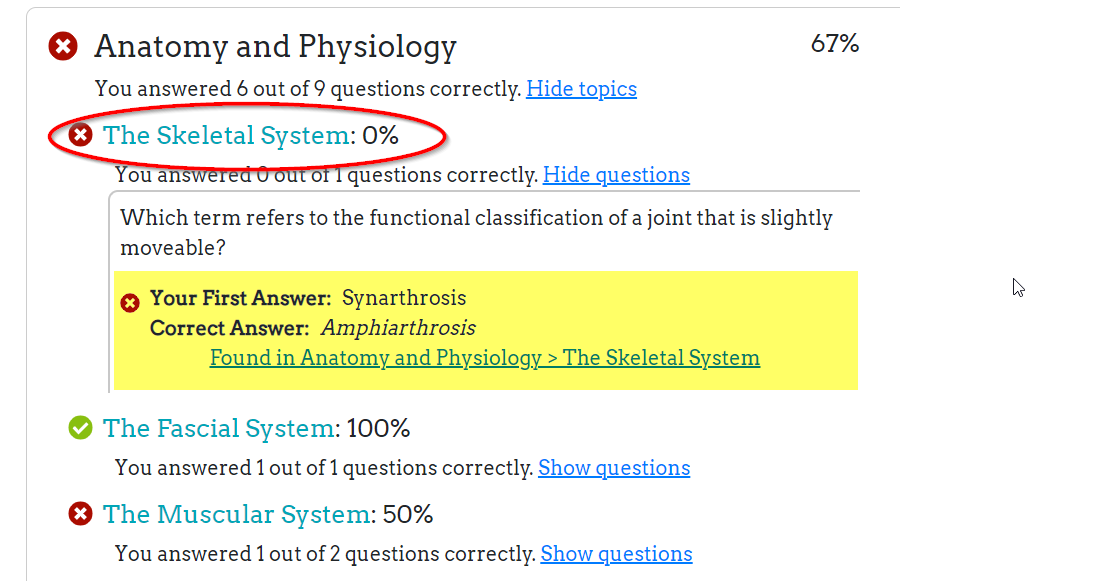Show questions for The Muscular System

616,554
